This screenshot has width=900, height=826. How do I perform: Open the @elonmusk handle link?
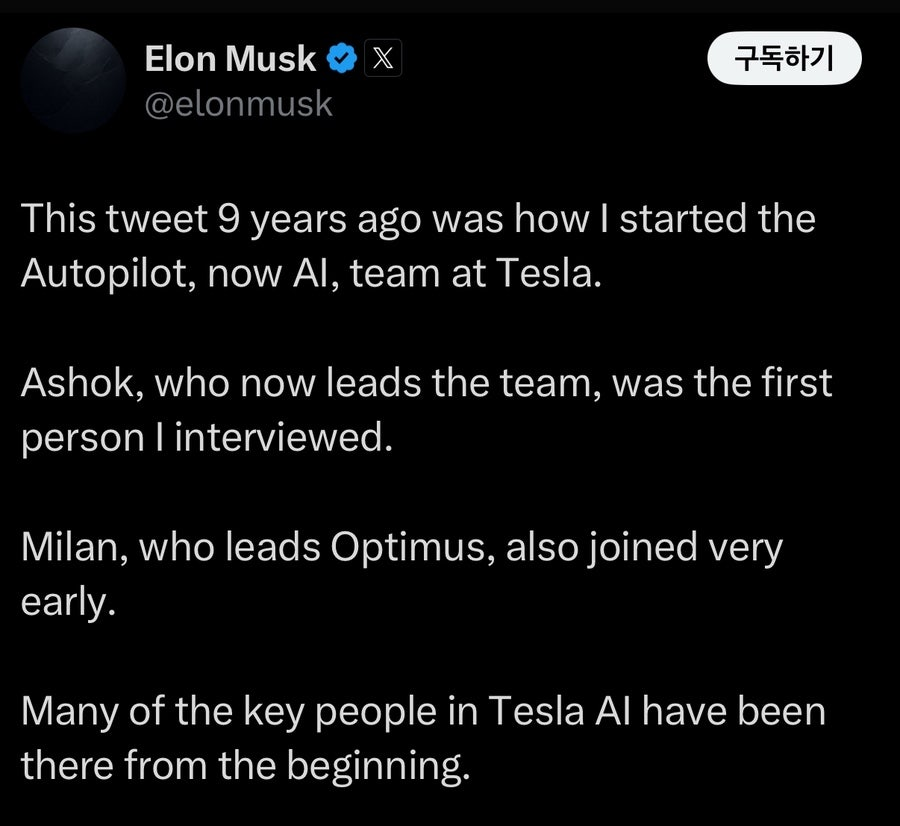pyautogui.click(x=238, y=104)
